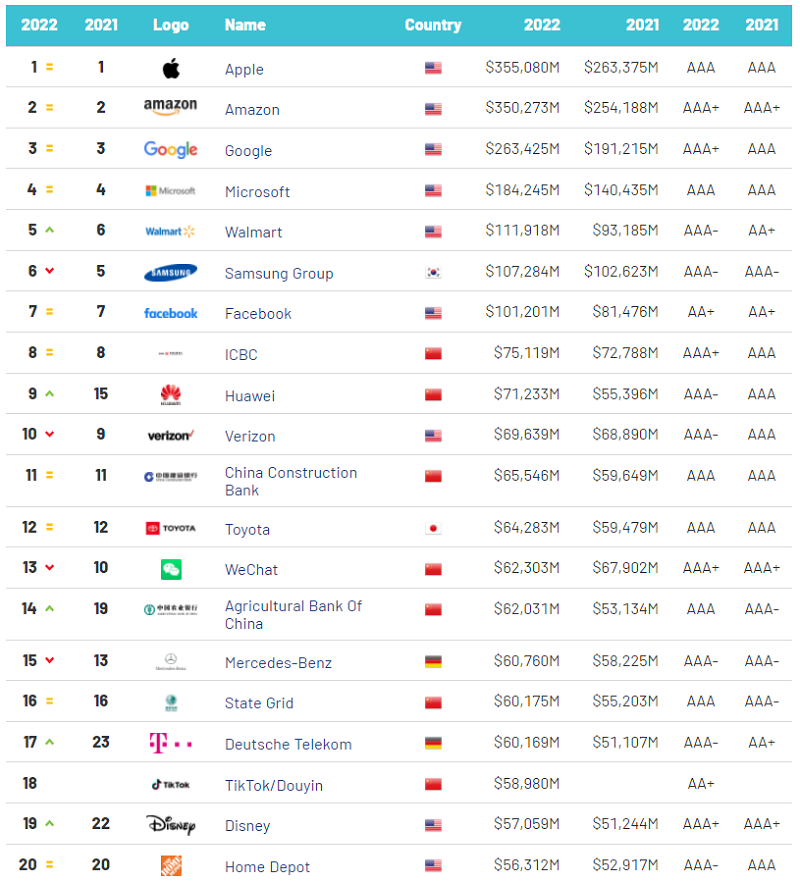Select the Google logo
The image size is (800, 882).
click(170, 149)
